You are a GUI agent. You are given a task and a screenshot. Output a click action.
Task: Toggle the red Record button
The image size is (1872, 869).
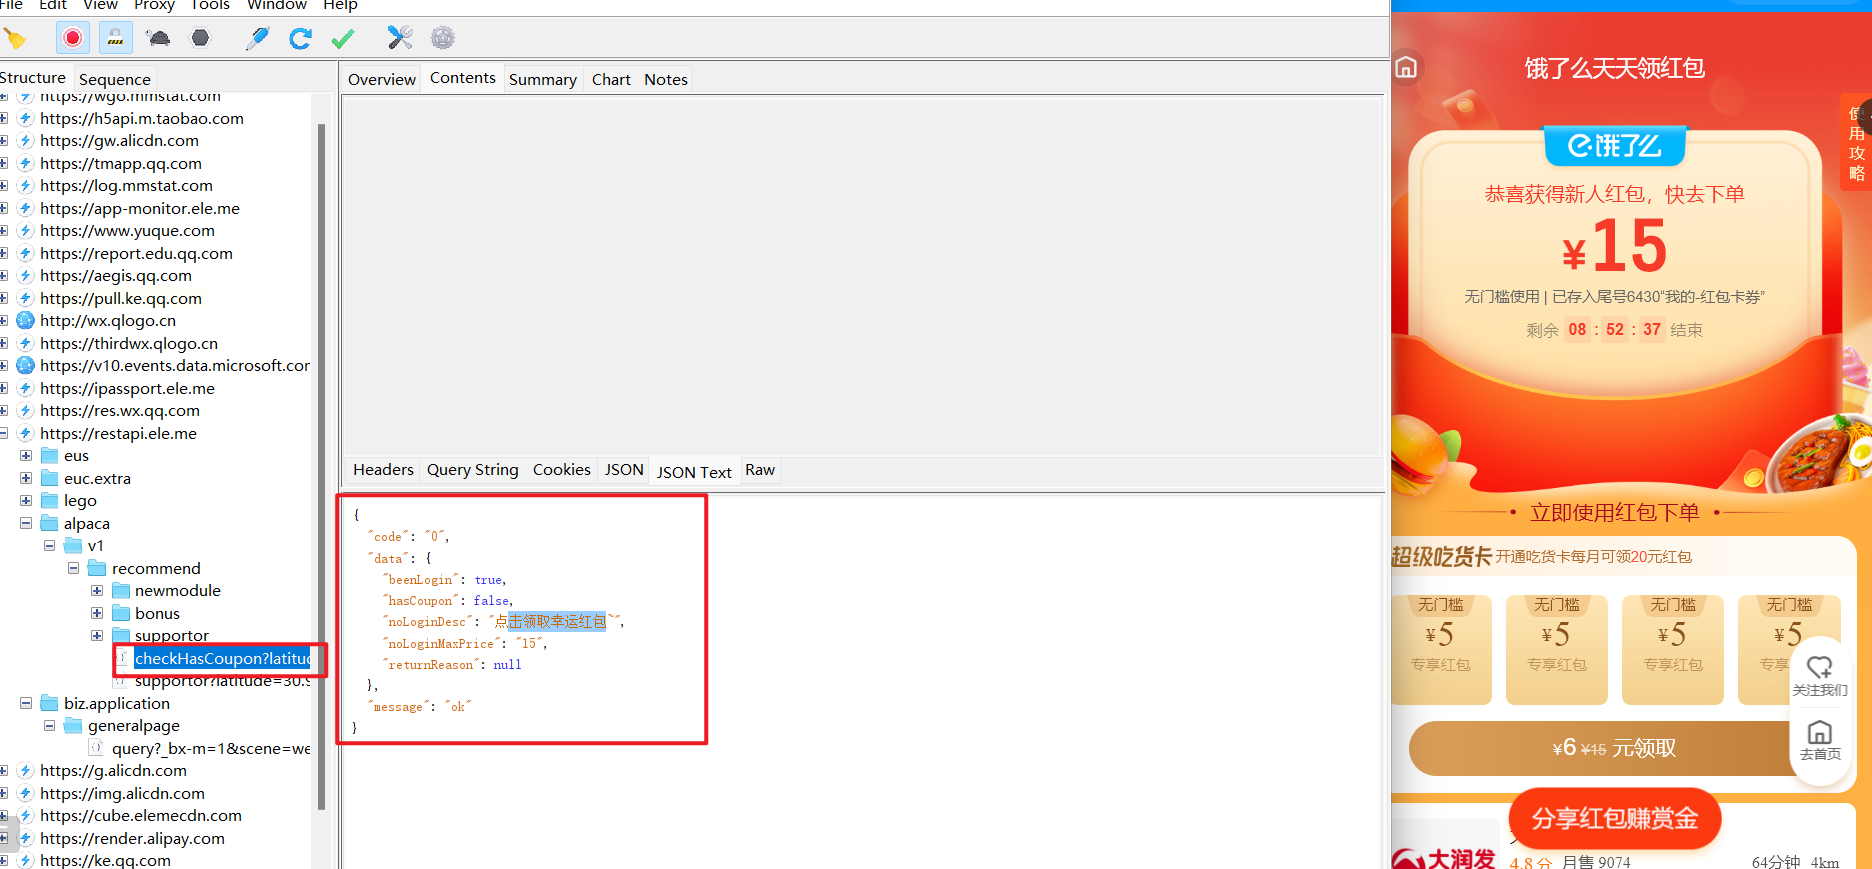tap(73, 38)
